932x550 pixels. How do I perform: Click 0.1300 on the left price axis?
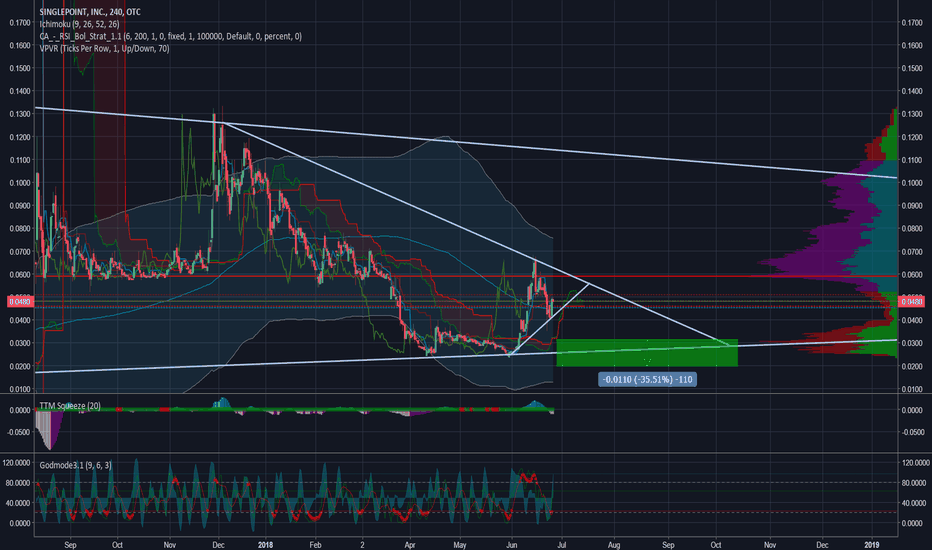20,114
